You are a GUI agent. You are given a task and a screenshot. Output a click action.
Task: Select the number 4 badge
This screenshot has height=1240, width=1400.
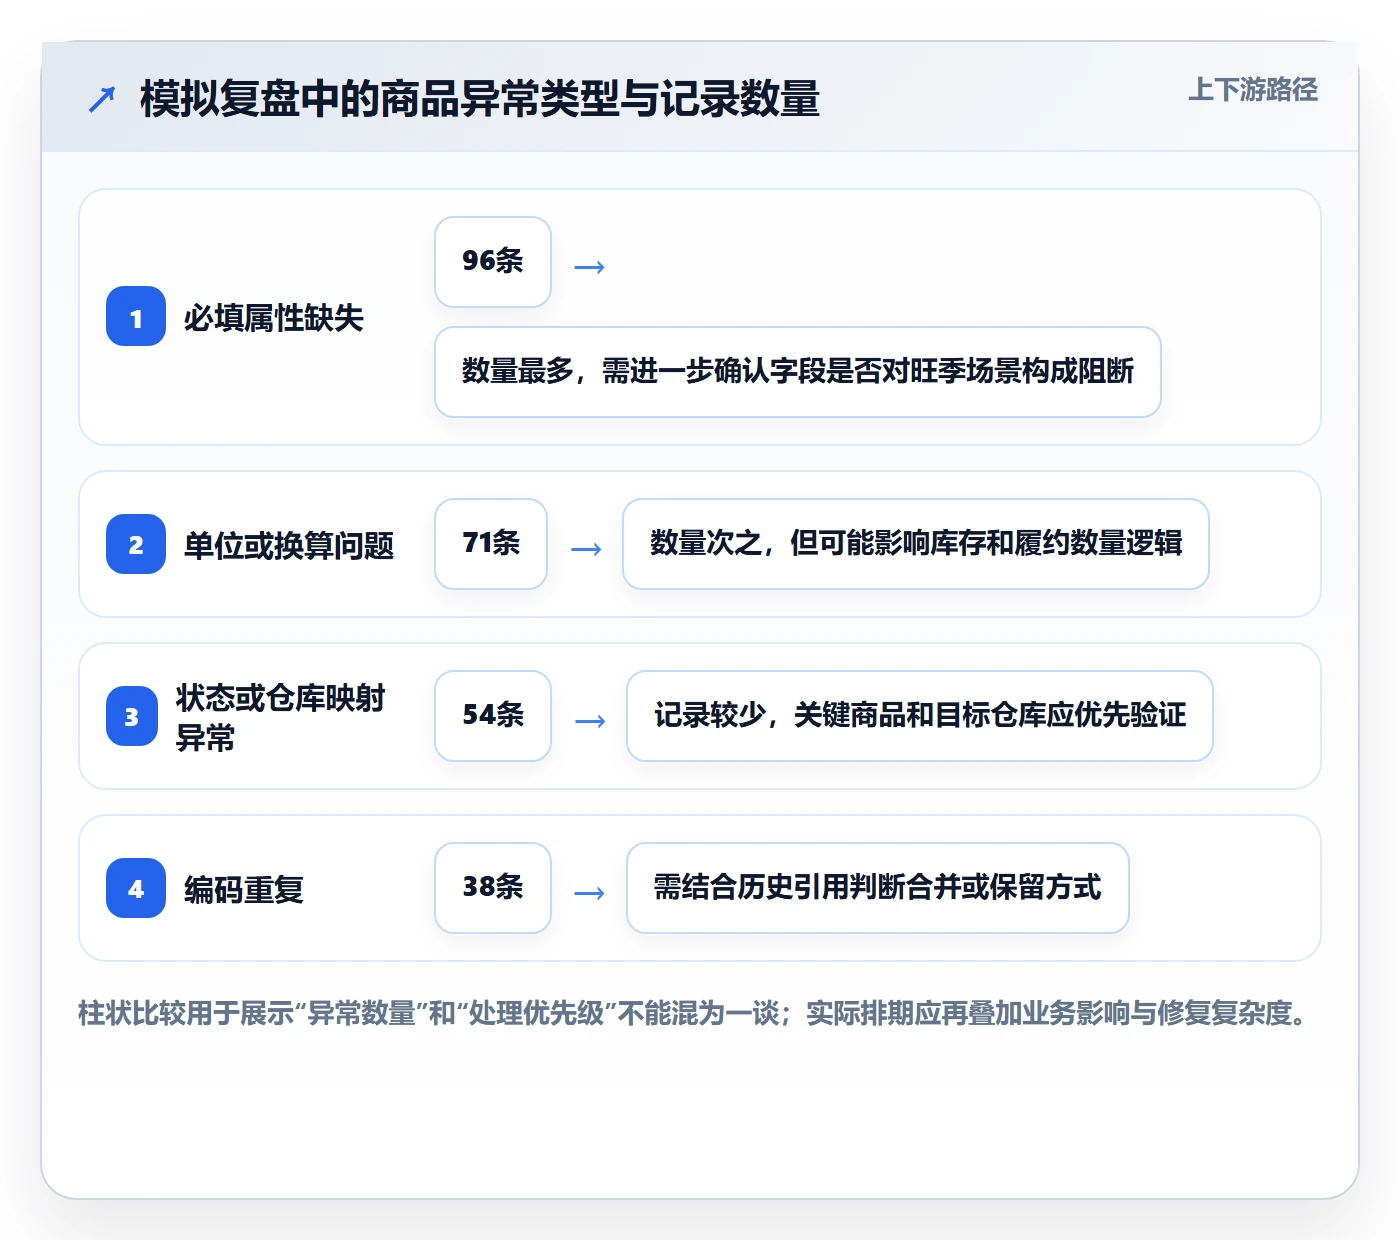point(136,888)
